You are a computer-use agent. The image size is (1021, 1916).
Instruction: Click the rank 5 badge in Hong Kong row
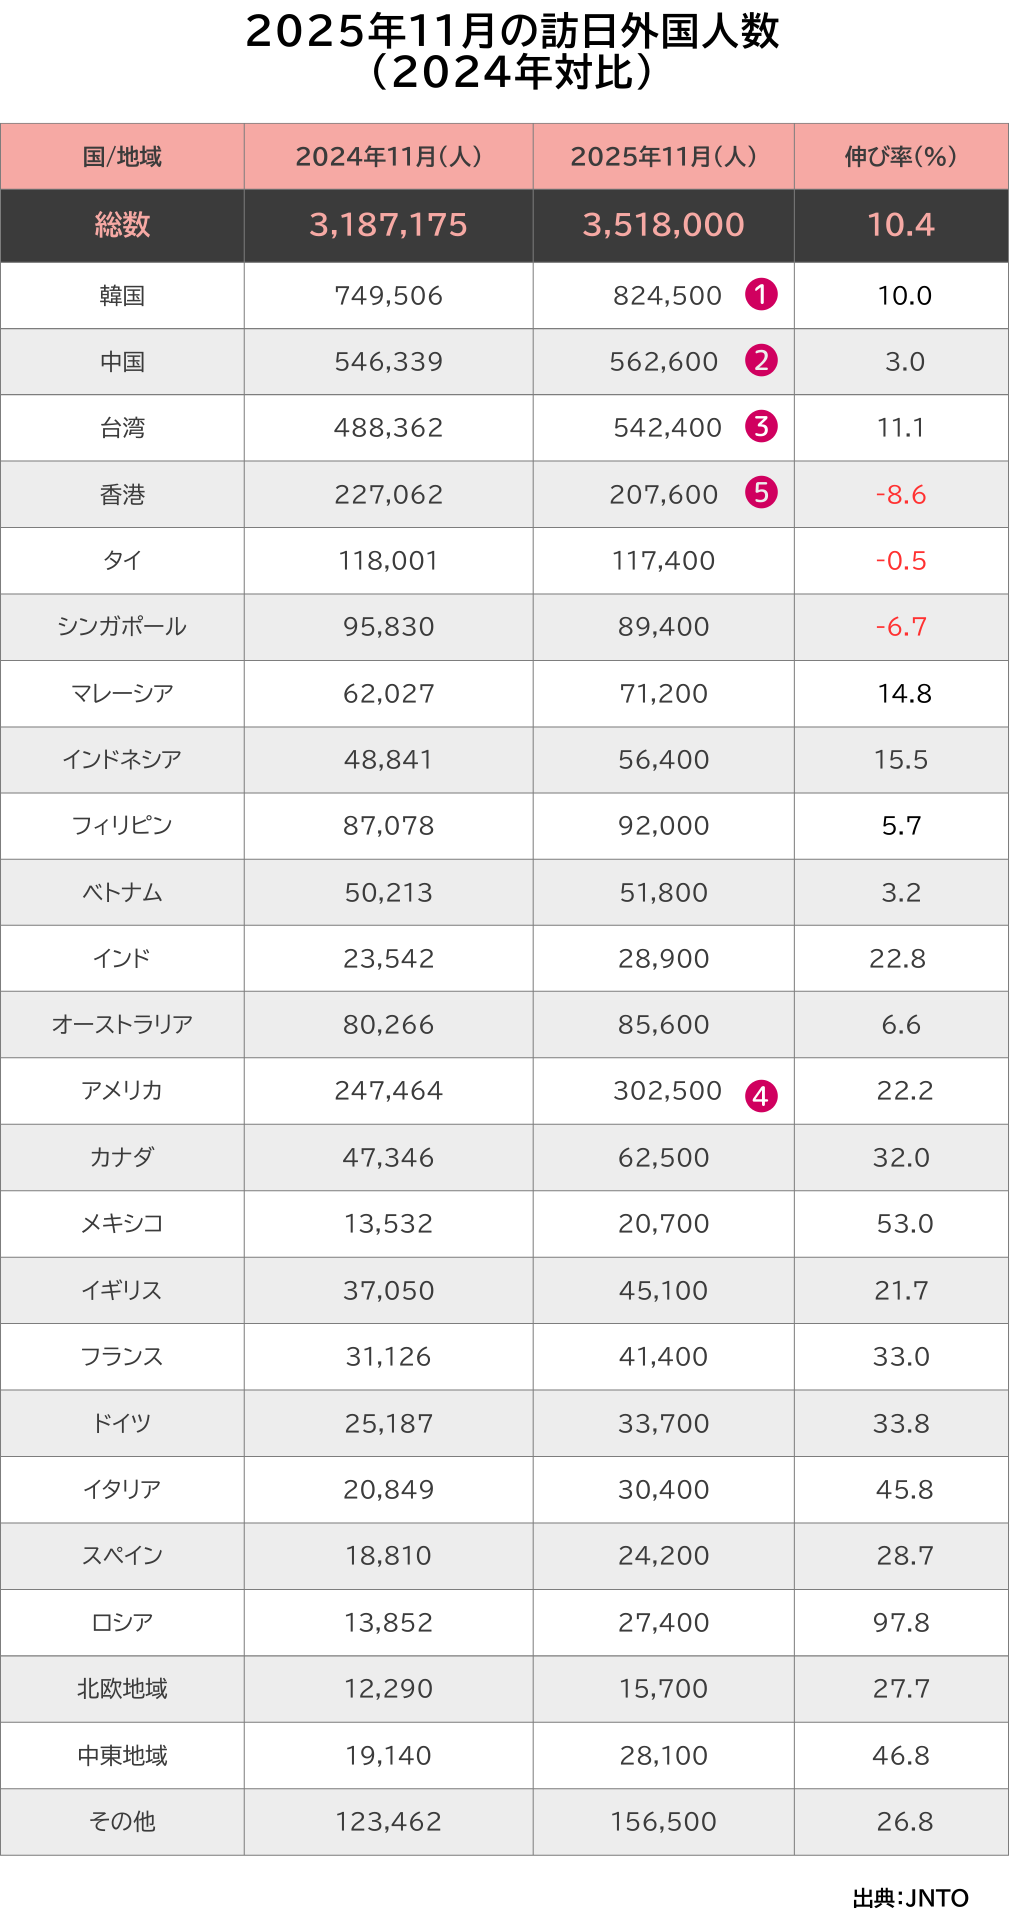[761, 493]
